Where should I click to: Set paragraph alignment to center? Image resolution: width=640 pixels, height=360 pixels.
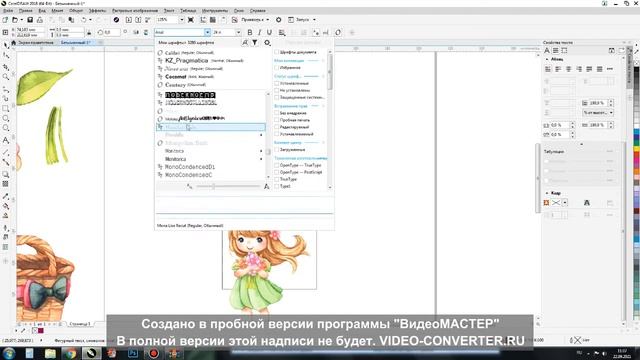[569, 69]
